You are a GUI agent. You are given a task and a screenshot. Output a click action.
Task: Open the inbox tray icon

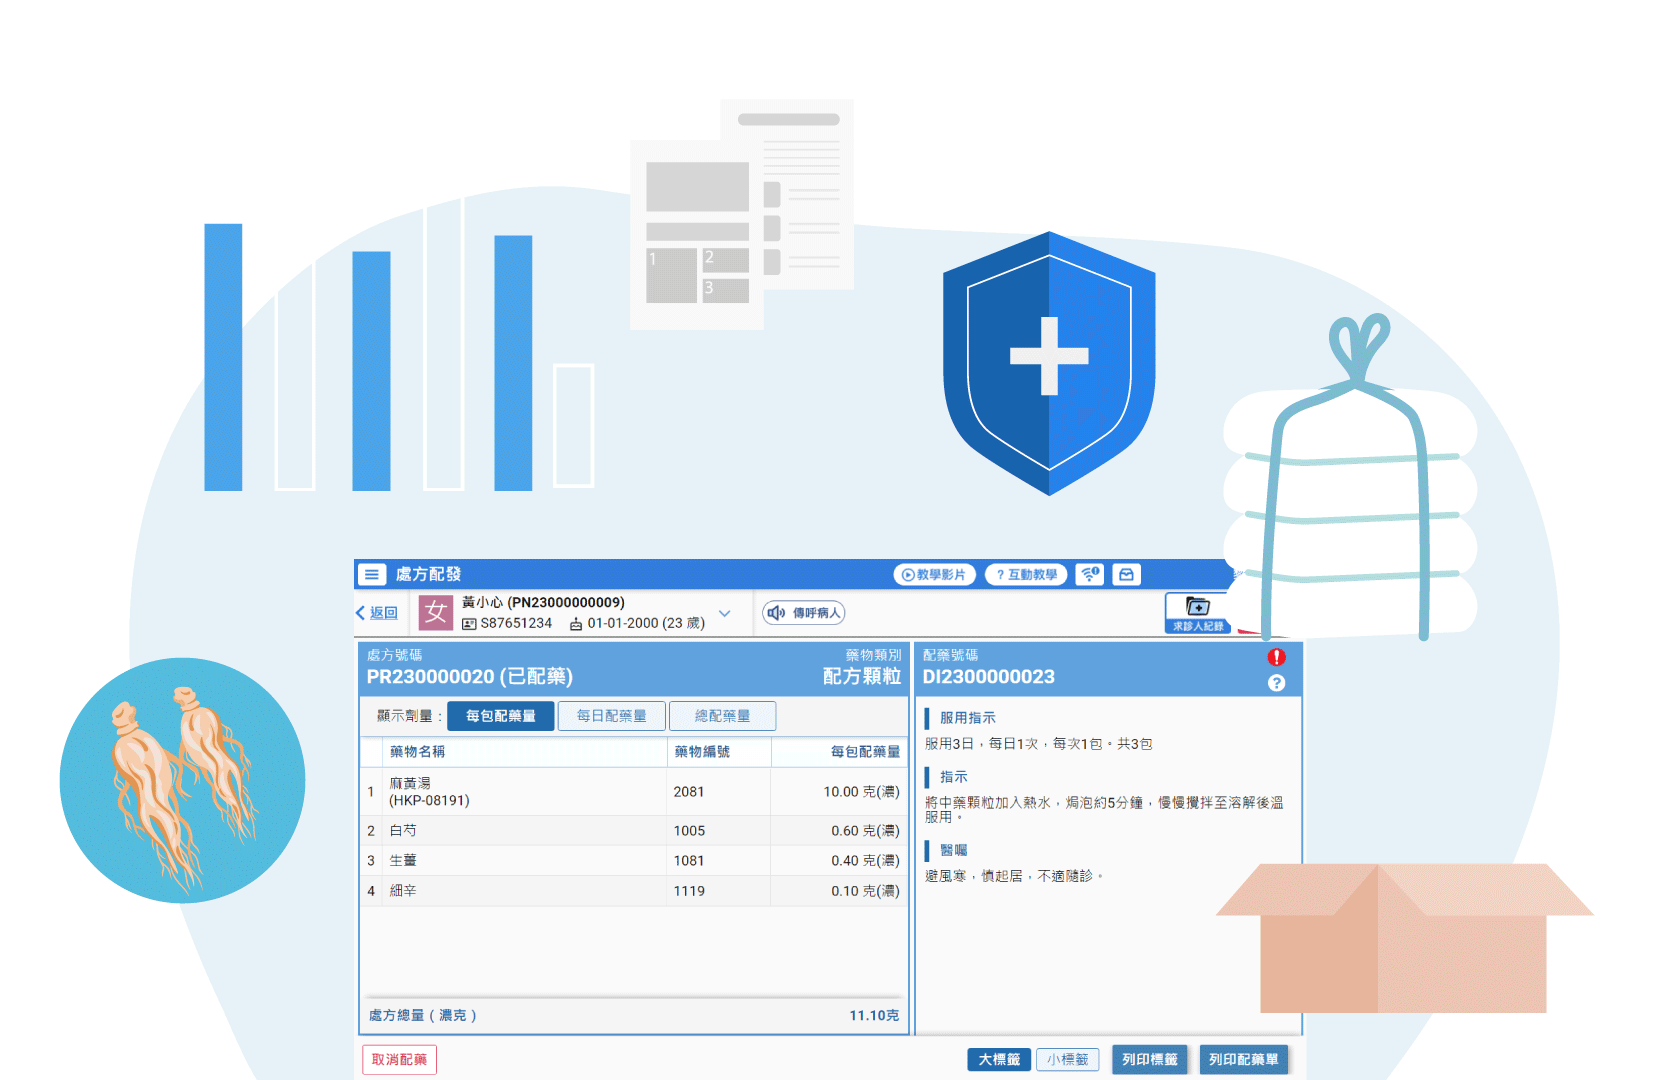click(x=1127, y=574)
